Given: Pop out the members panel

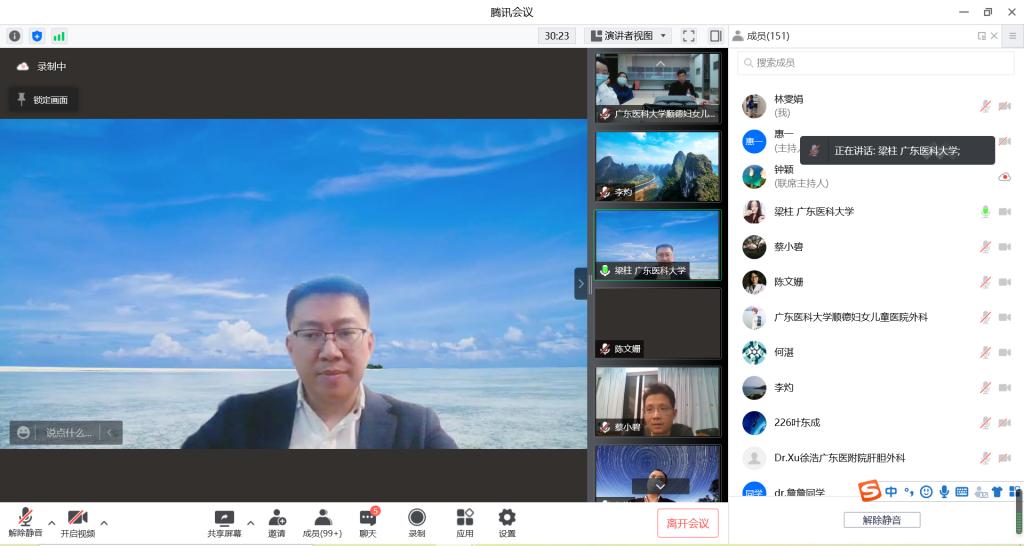Looking at the screenshot, I should [x=981, y=36].
